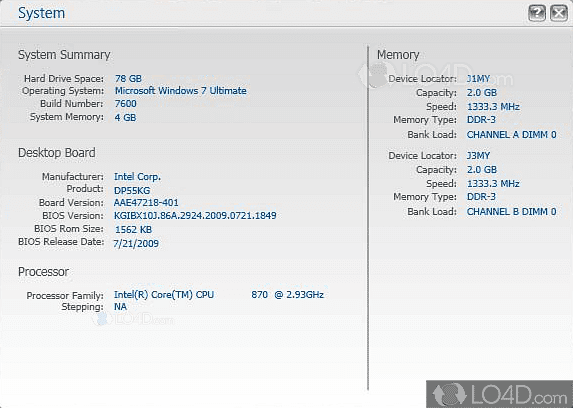Viewport: 573px width, 408px height.
Task: Select J1MY module's 1333.3 MHz speed
Action: 493,107
